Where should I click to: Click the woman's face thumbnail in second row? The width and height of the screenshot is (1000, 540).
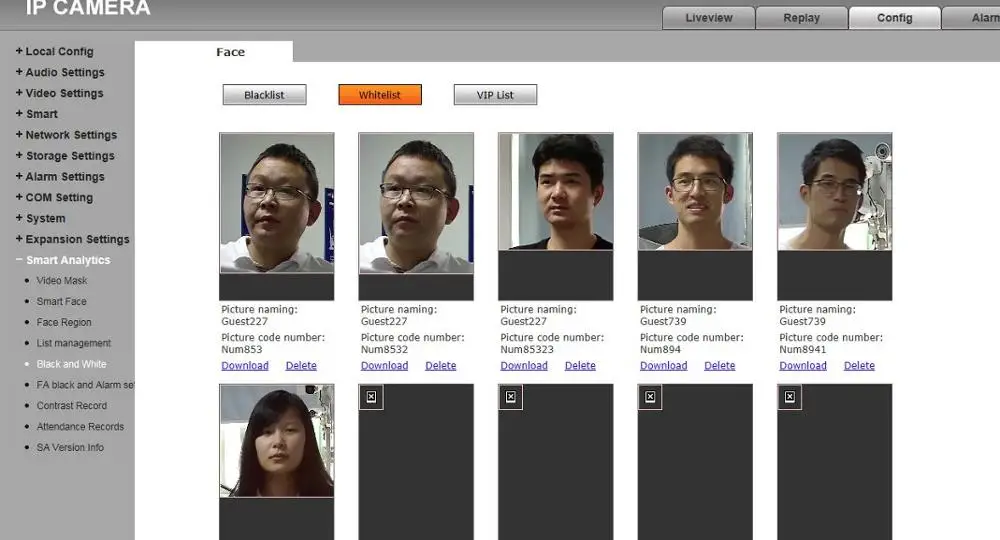(277, 441)
